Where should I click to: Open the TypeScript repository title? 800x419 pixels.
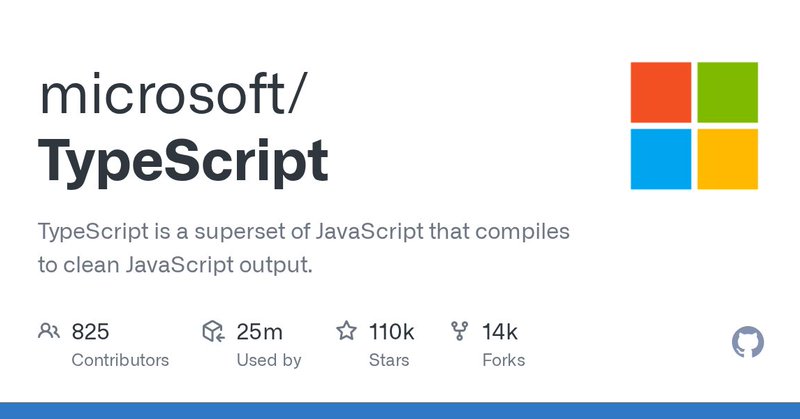pyautogui.click(x=183, y=162)
